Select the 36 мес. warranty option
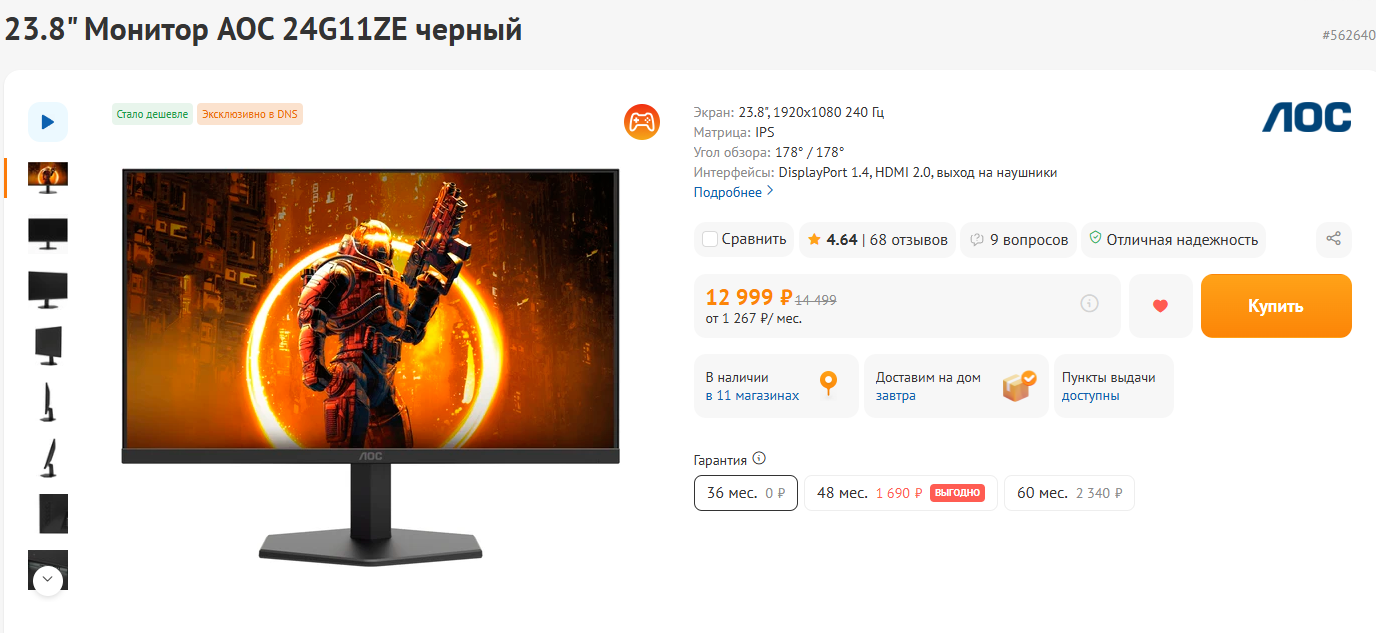This screenshot has width=1376, height=633. (746, 493)
